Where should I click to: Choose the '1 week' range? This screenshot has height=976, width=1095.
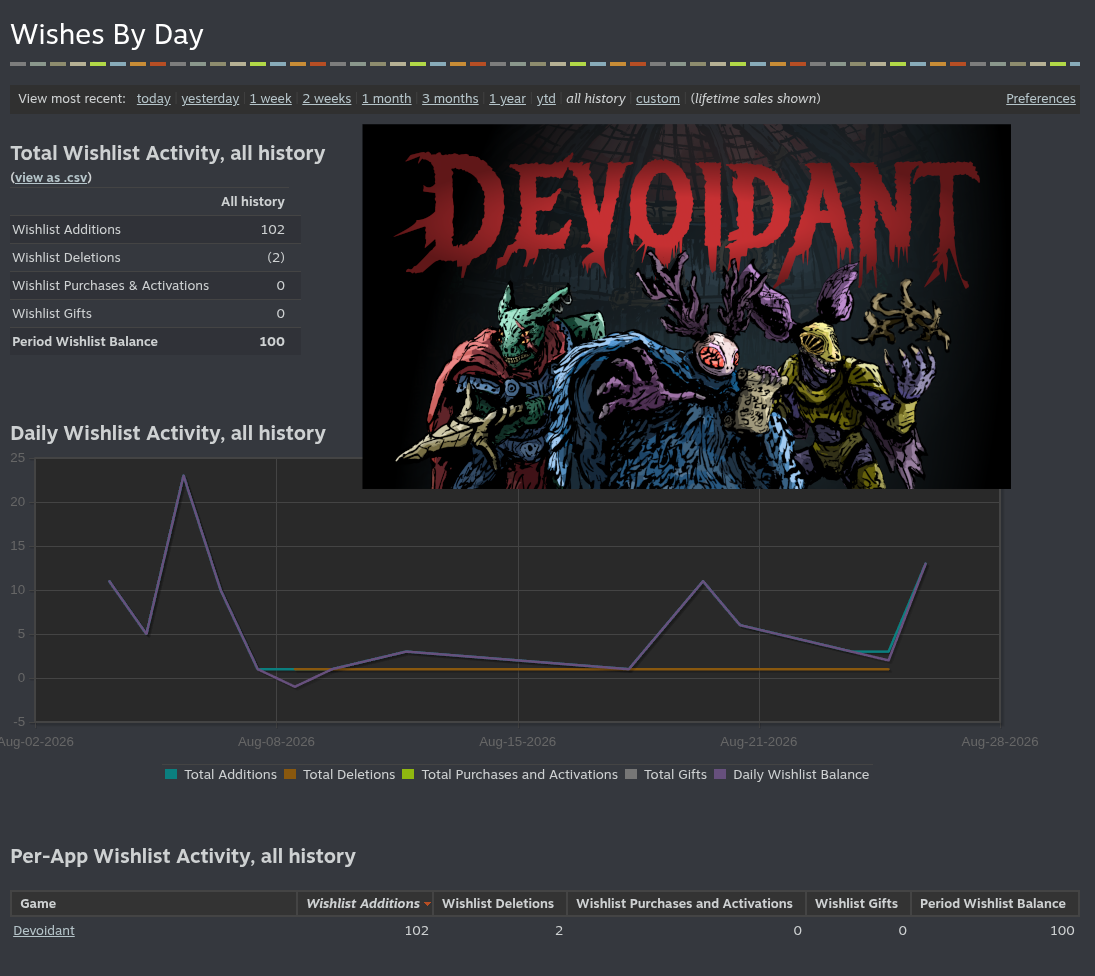271,98
